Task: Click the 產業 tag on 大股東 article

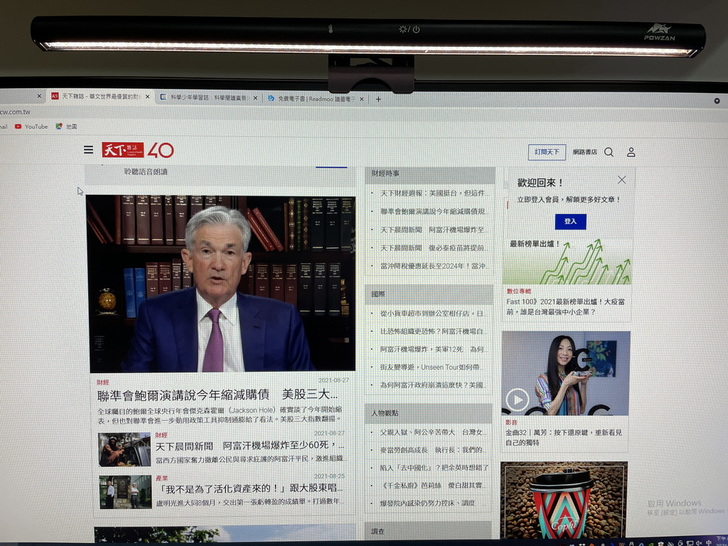Action: pyautogui.click(x=162, y=478)
